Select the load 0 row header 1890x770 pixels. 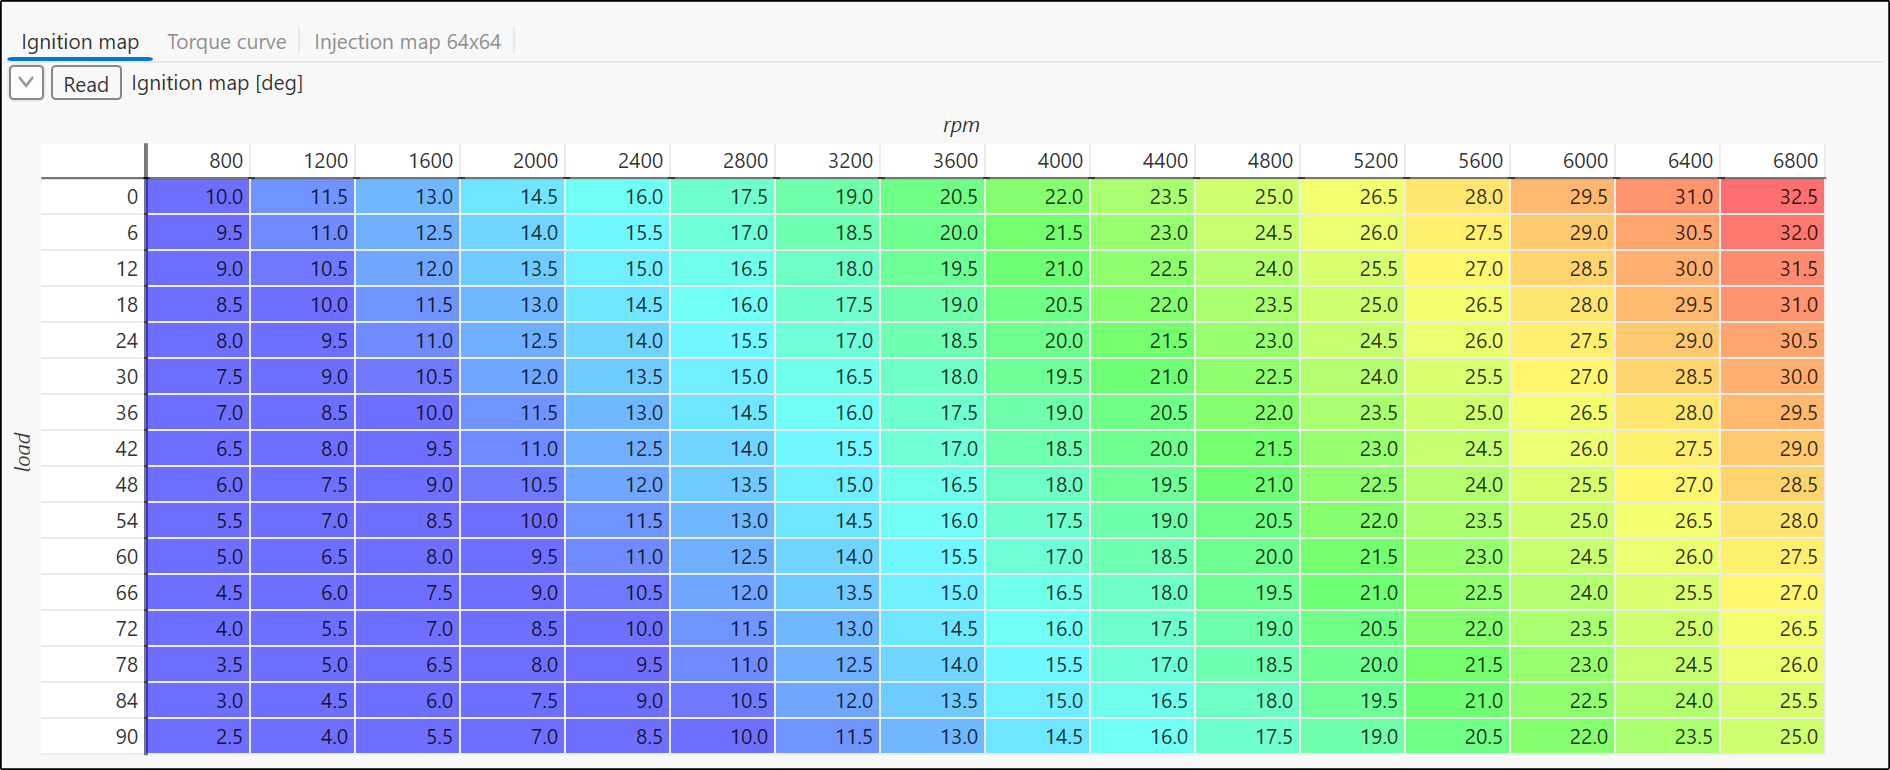pos(93,197)
